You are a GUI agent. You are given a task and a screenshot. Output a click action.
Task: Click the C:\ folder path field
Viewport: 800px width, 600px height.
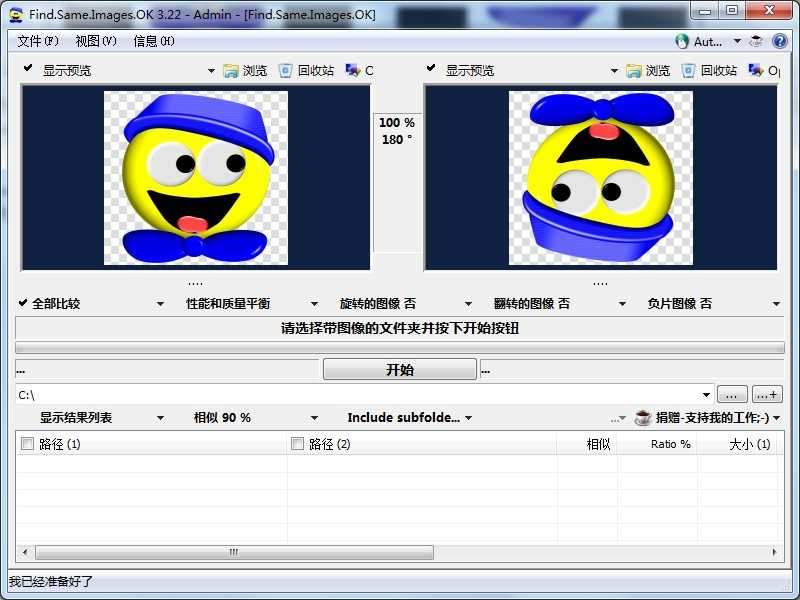360,395
